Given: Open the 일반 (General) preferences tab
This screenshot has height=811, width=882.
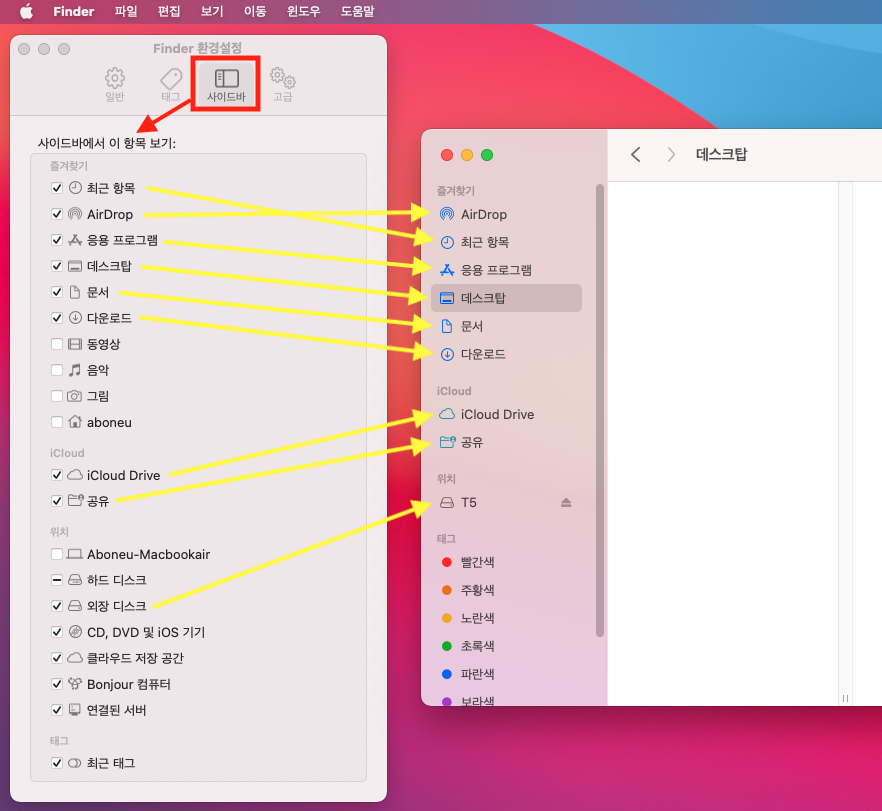Looking at the screenshot, I should click(115, 84).
